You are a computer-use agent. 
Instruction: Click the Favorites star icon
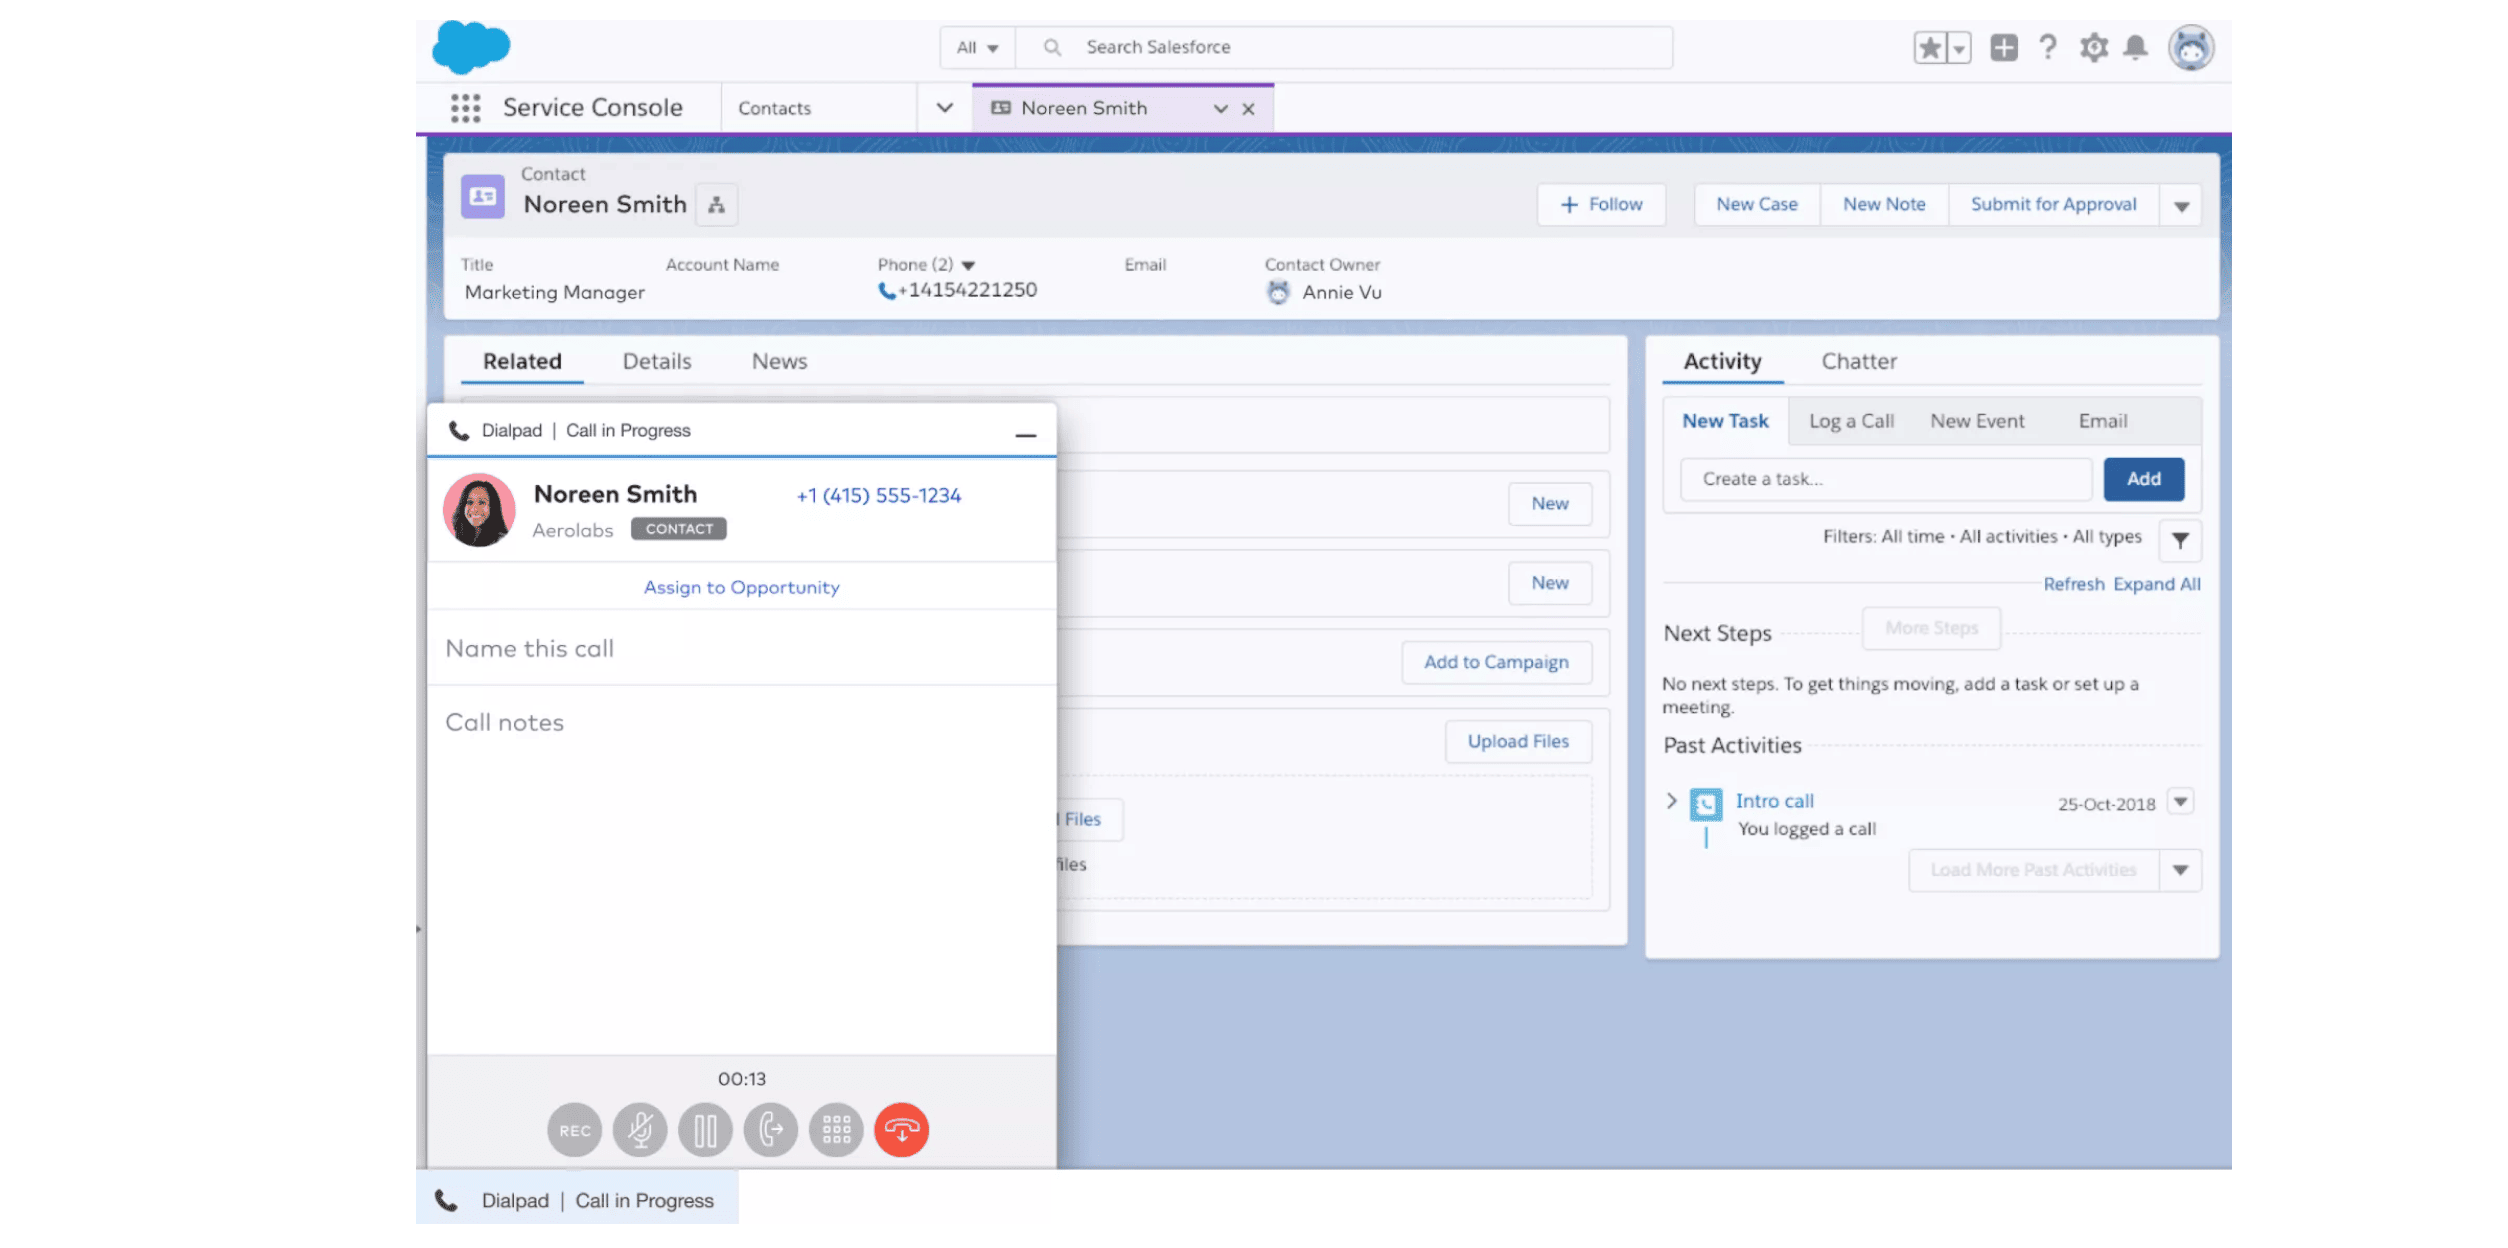point(1930,48)
